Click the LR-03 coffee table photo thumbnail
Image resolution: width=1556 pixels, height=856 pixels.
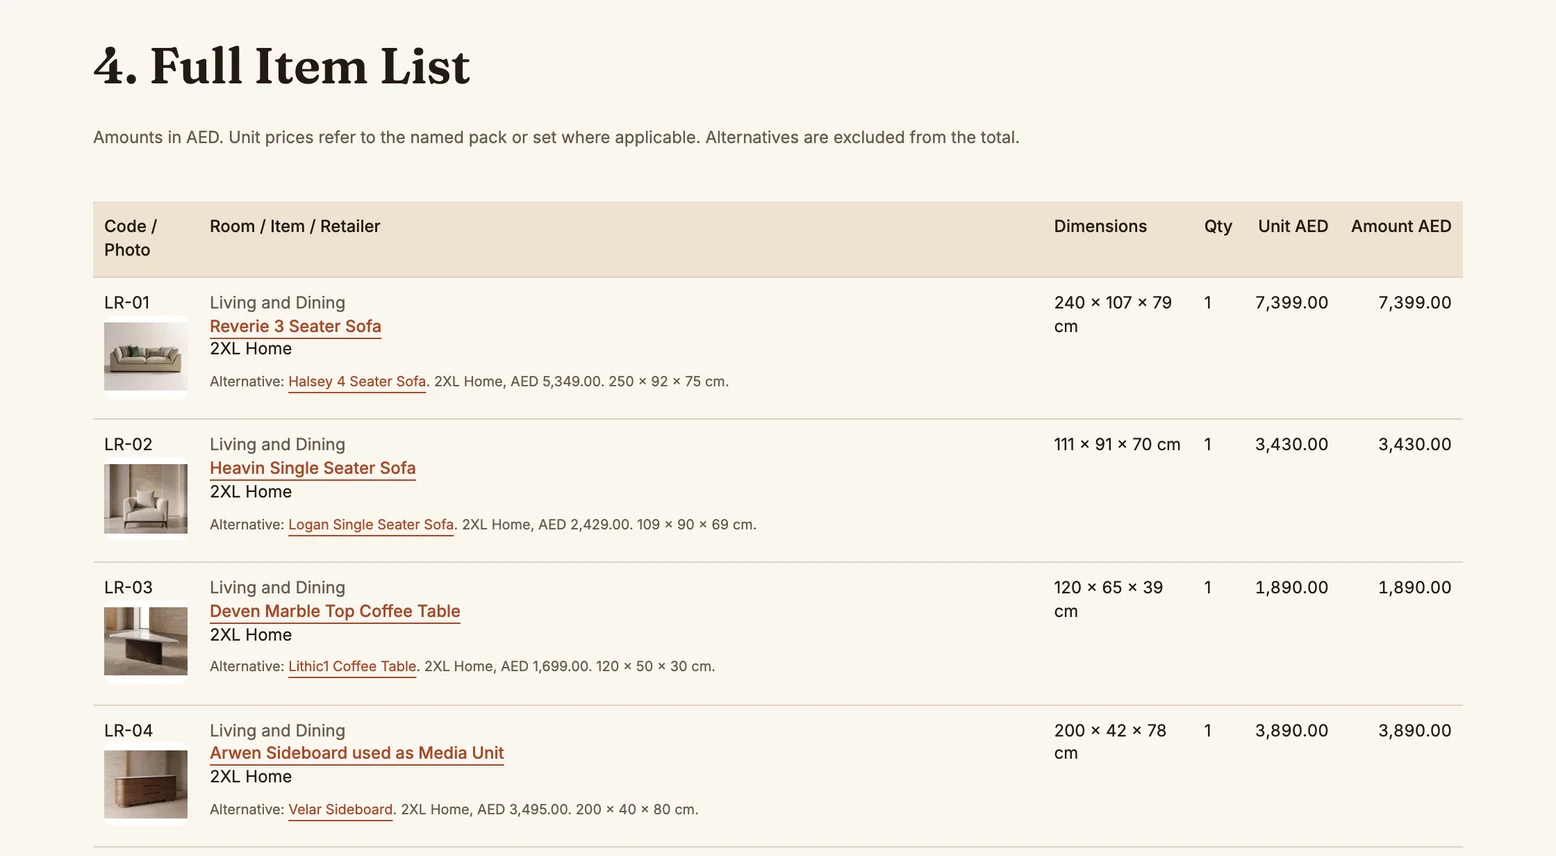coord(146,641)
